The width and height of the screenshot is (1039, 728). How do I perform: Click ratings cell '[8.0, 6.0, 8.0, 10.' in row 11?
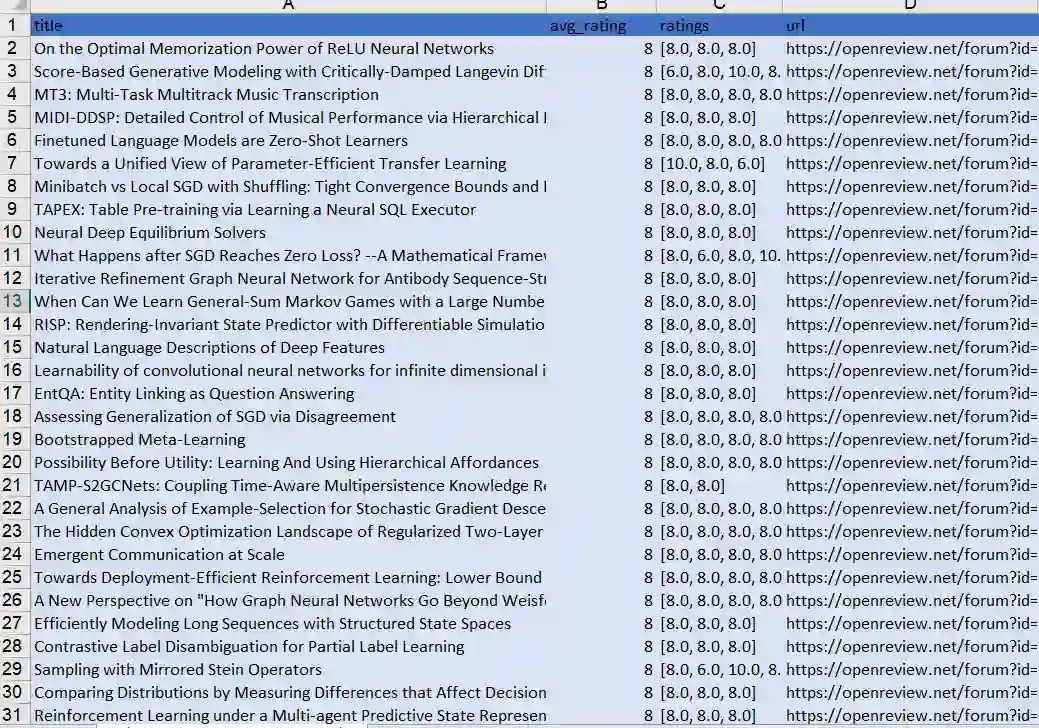(x=719, y=256)
